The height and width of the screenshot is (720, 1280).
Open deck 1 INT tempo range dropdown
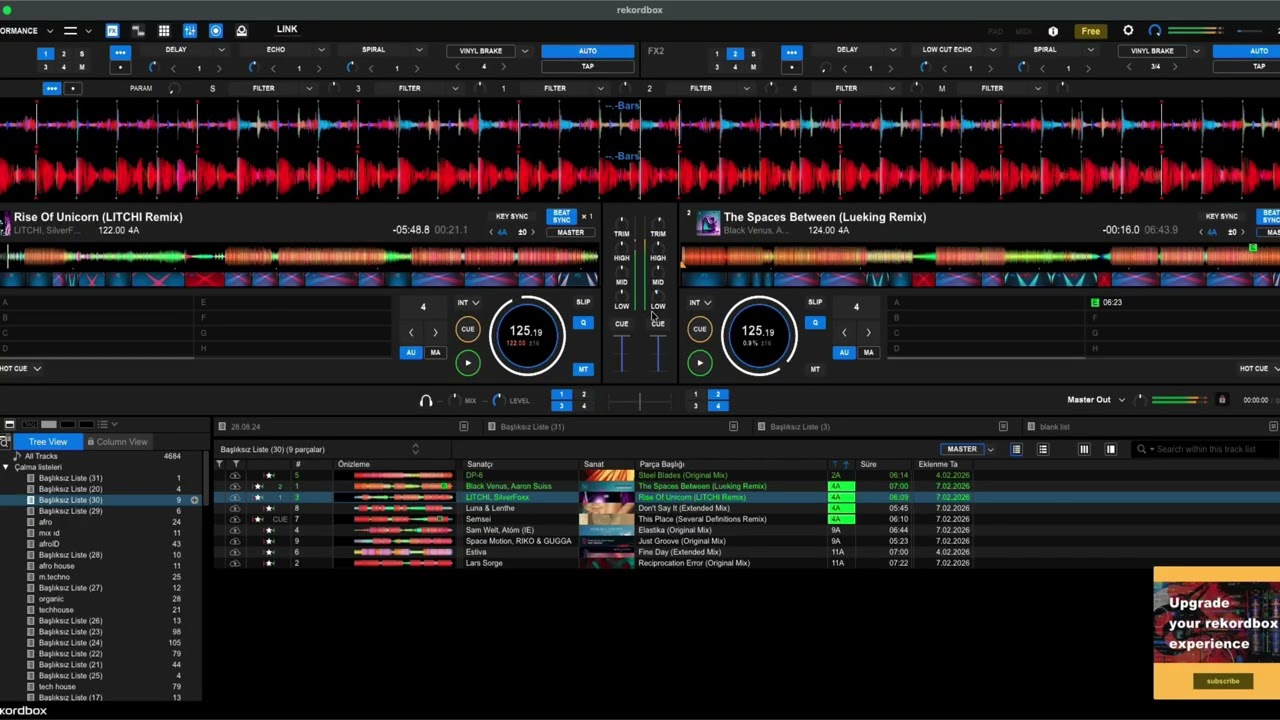click(x=468, y=302)
